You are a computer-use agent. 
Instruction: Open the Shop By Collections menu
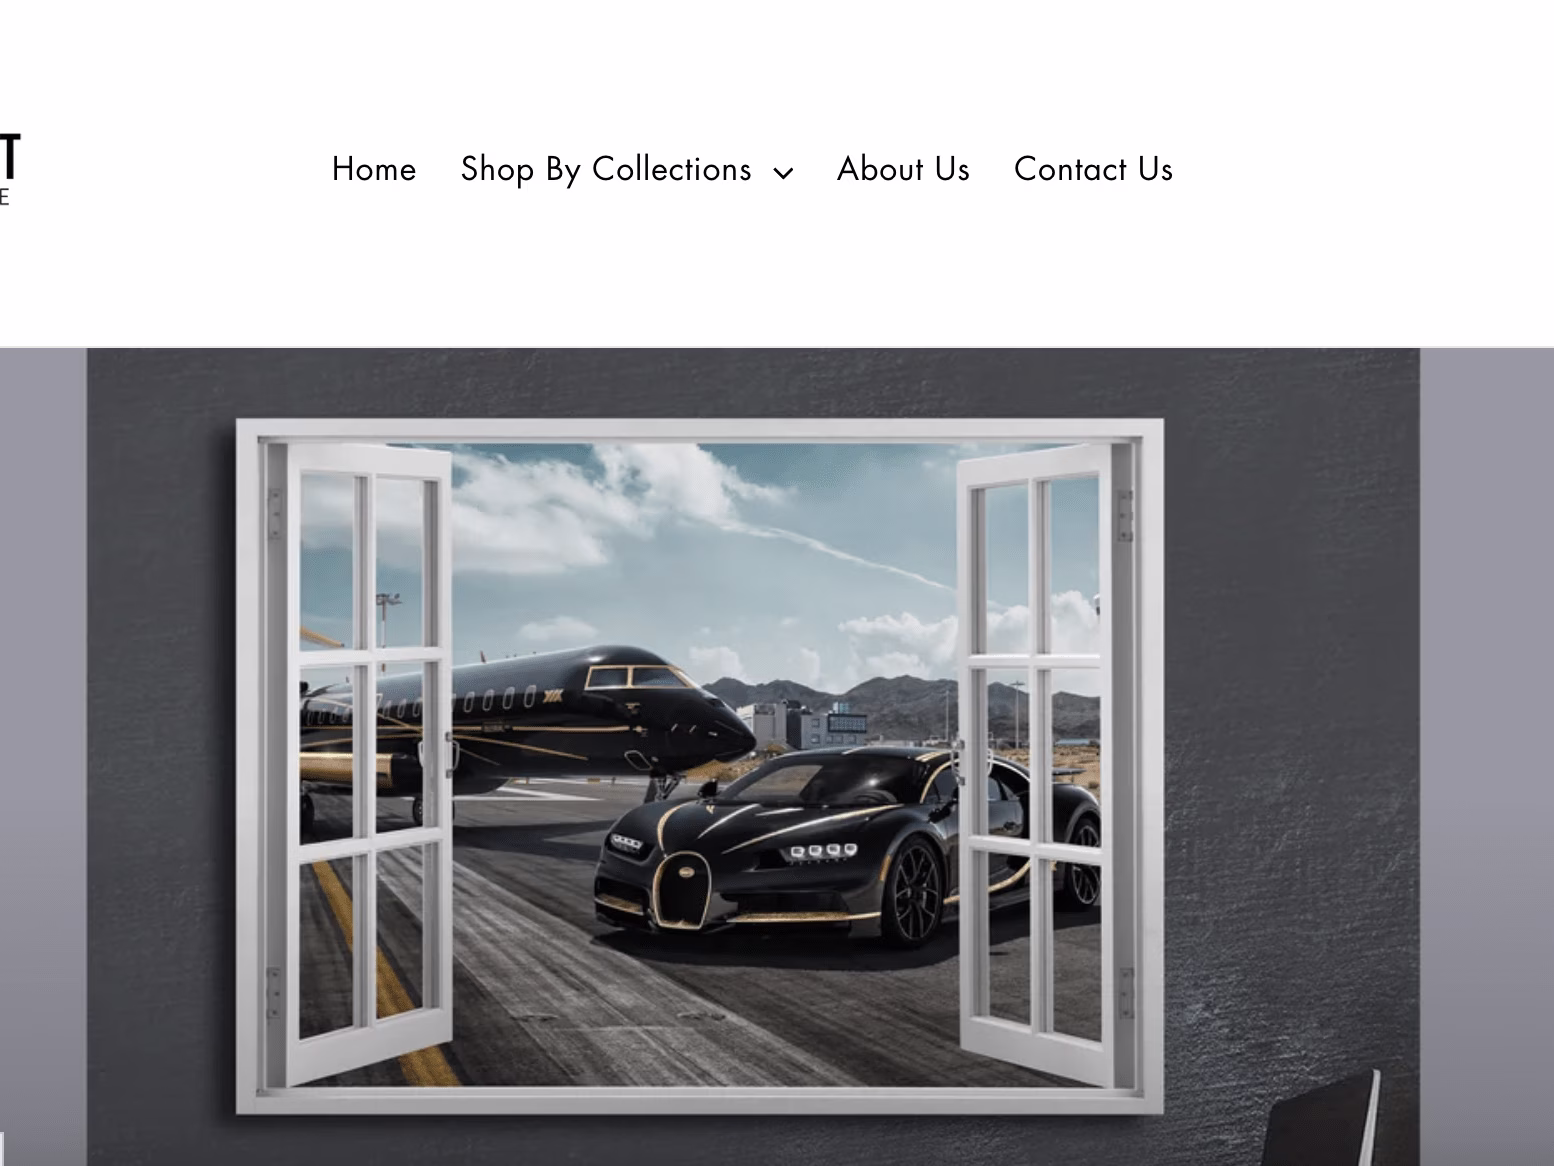point(606,169)
